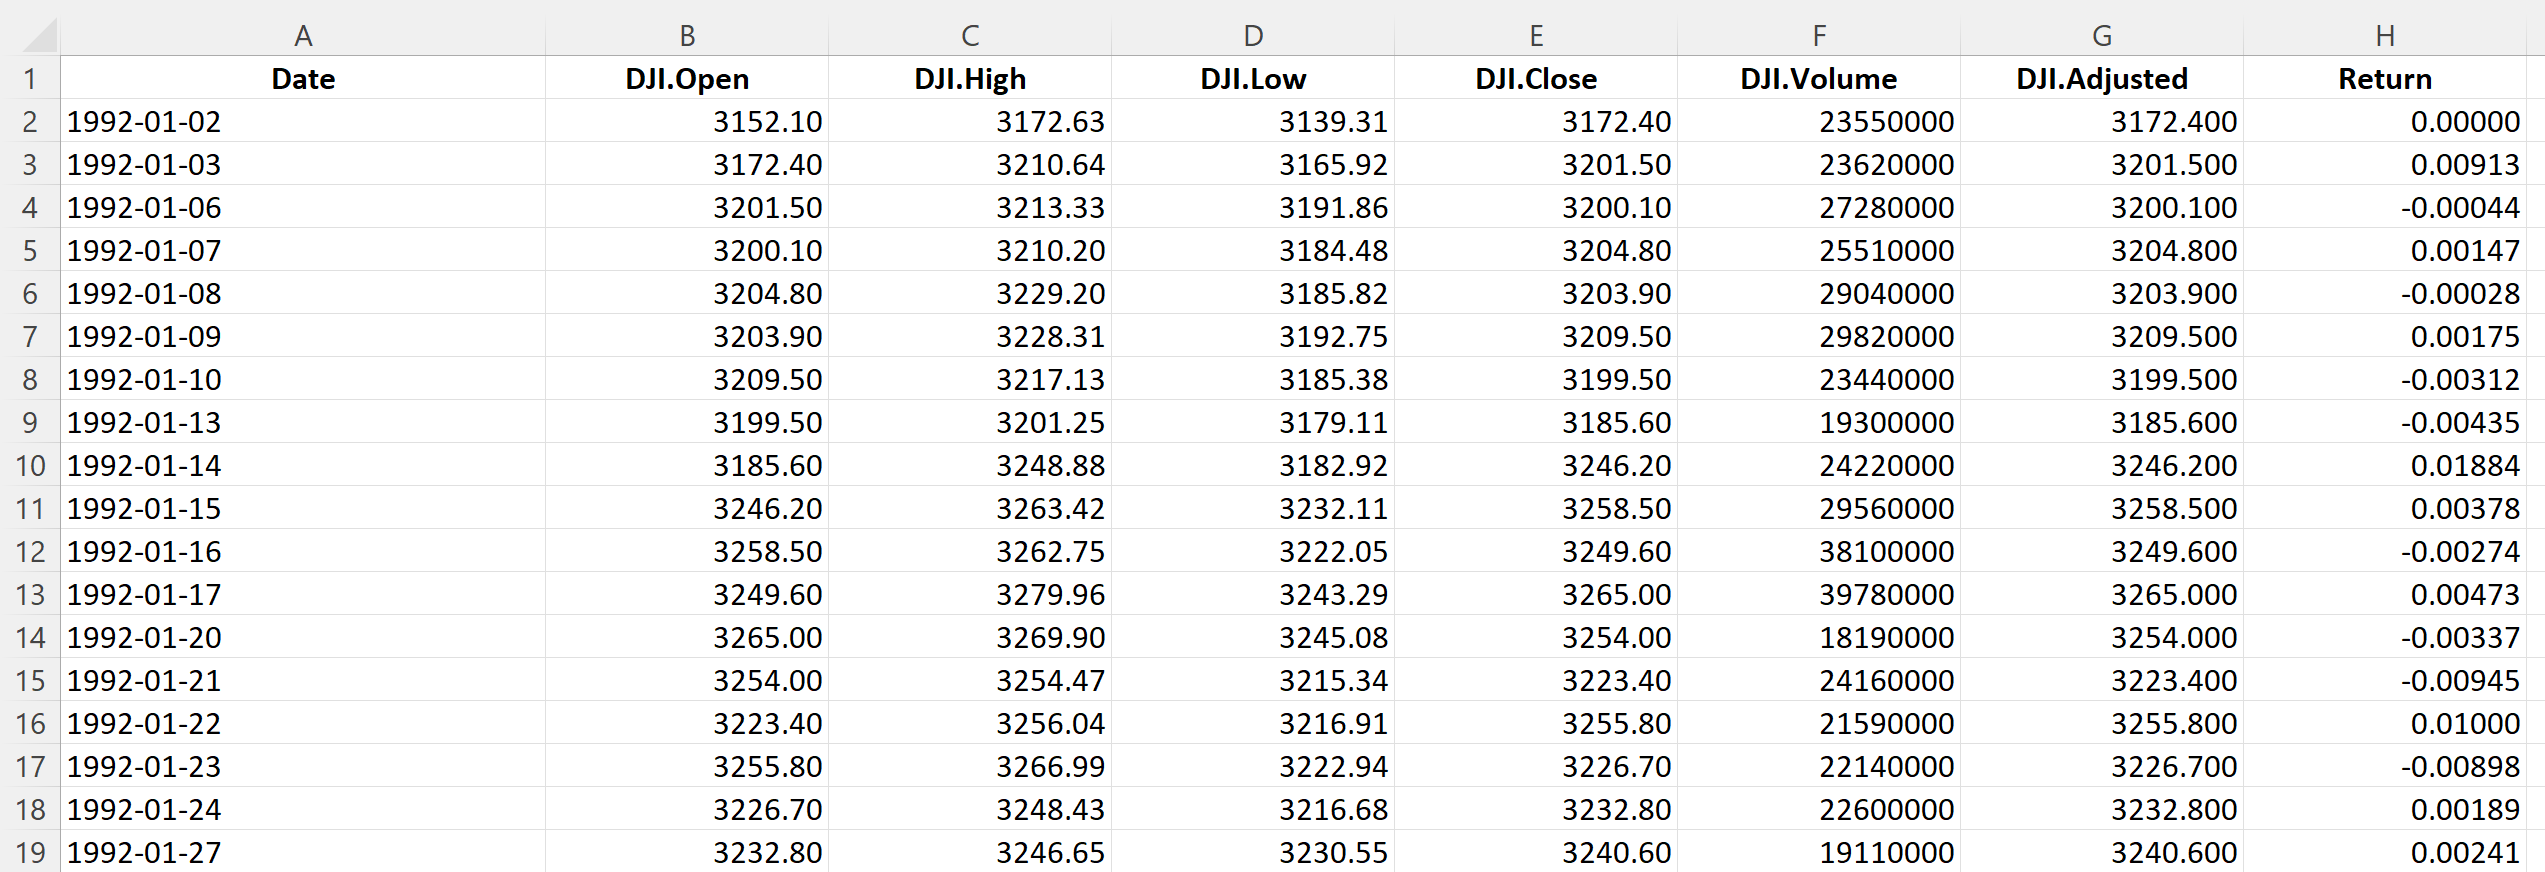The height and width of the screenshot is (872, 2545).
Task: Select row 14 header
Action: click(30, 637)
